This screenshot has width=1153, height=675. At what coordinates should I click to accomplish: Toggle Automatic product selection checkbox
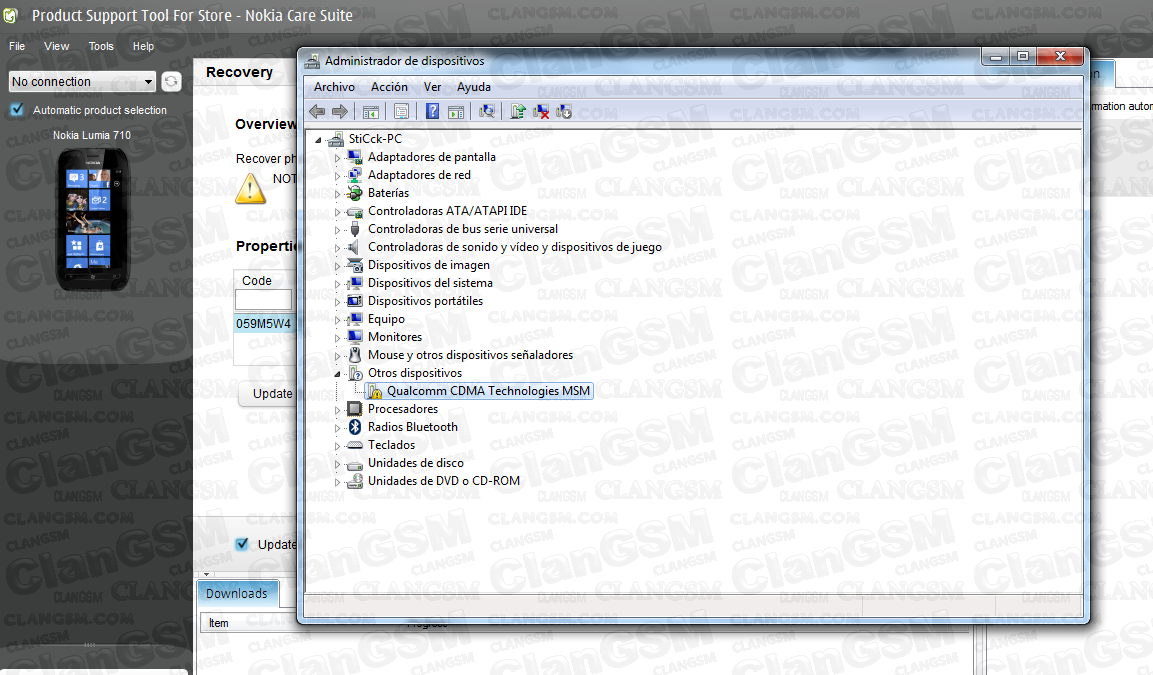click(x=17, y=110)
